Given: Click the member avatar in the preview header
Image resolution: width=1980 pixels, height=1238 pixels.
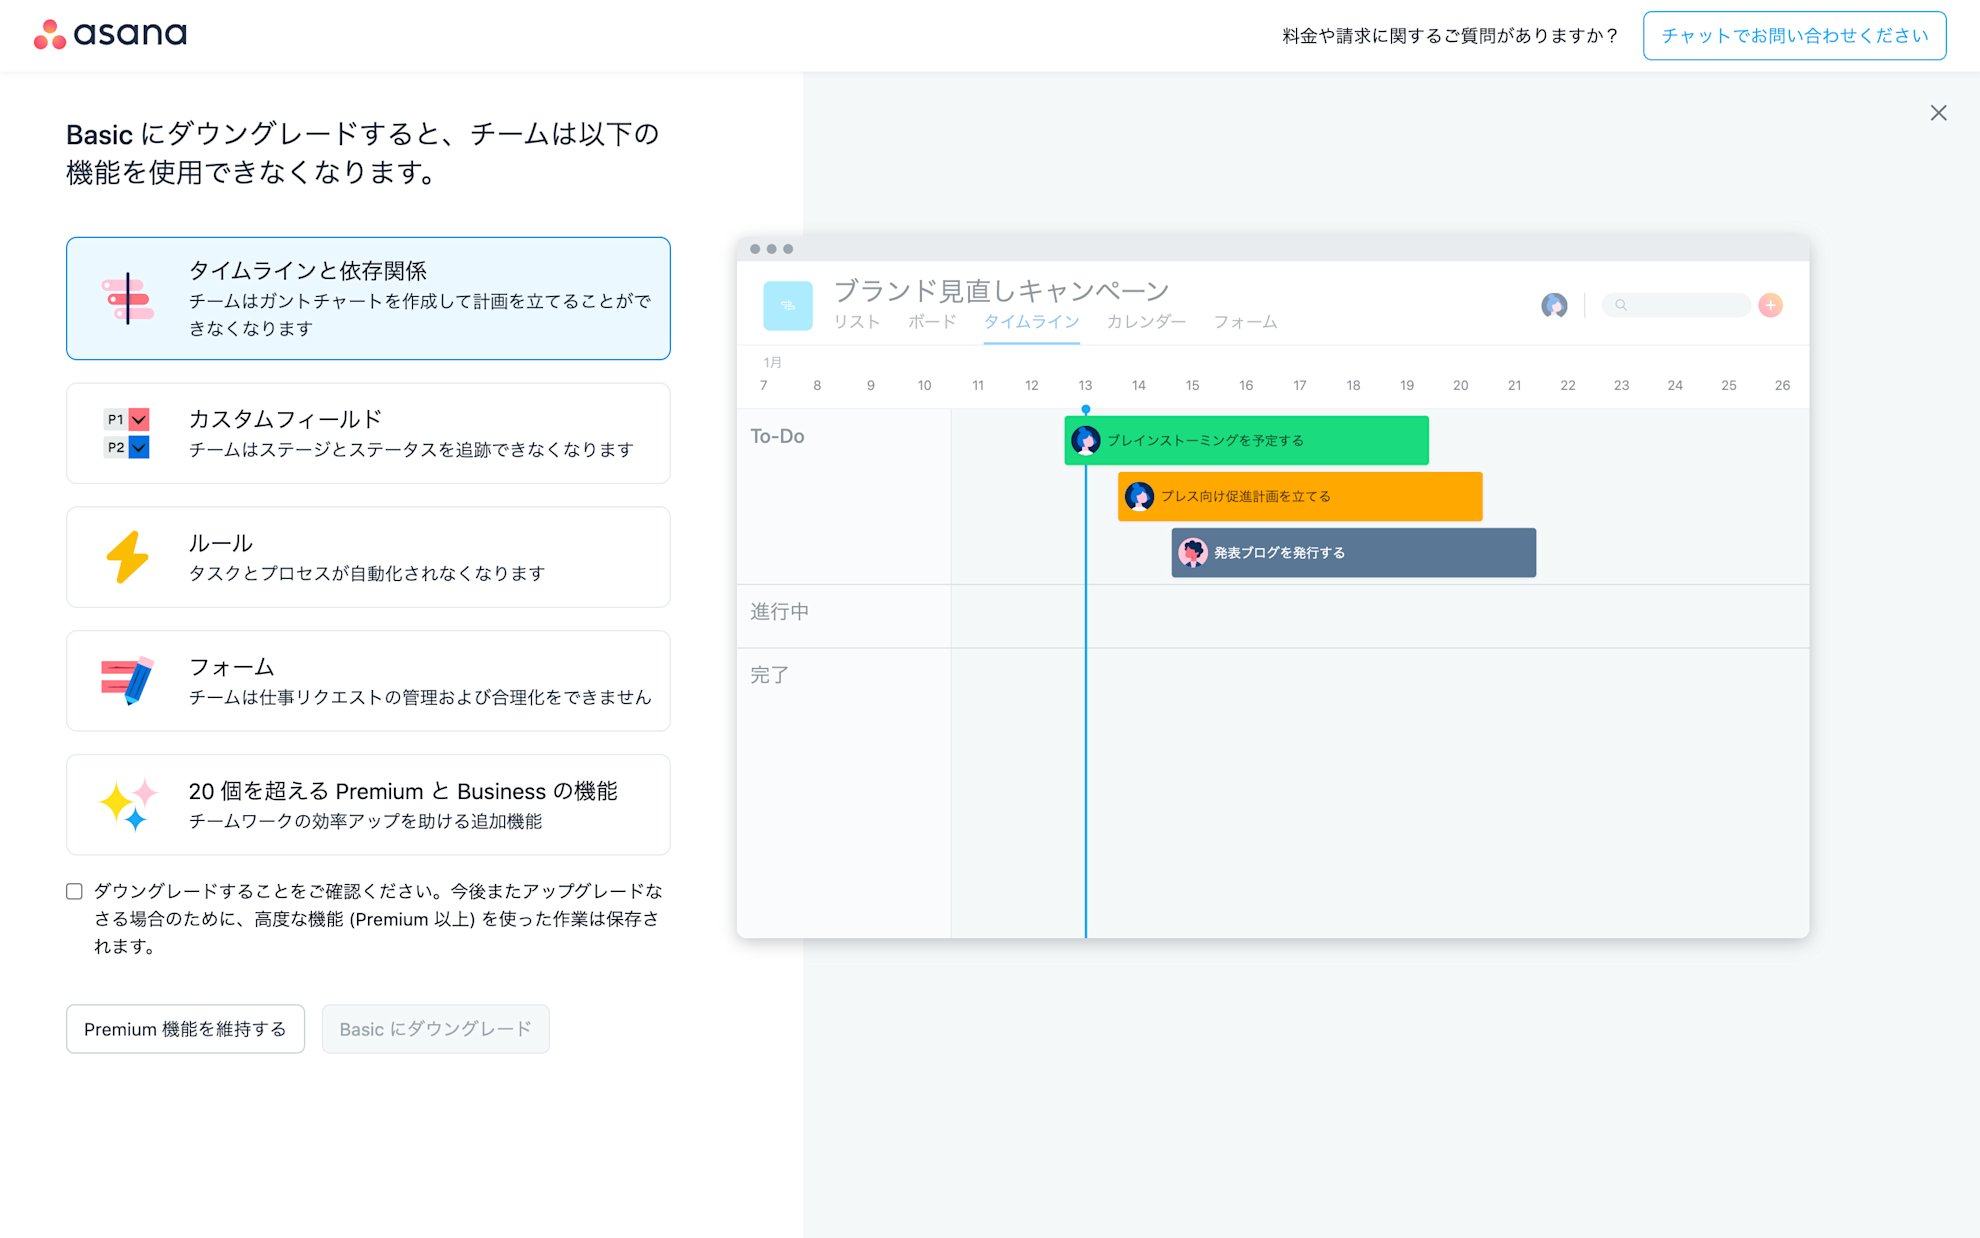Looking at the screenshot, I should tap(1554, 305).
